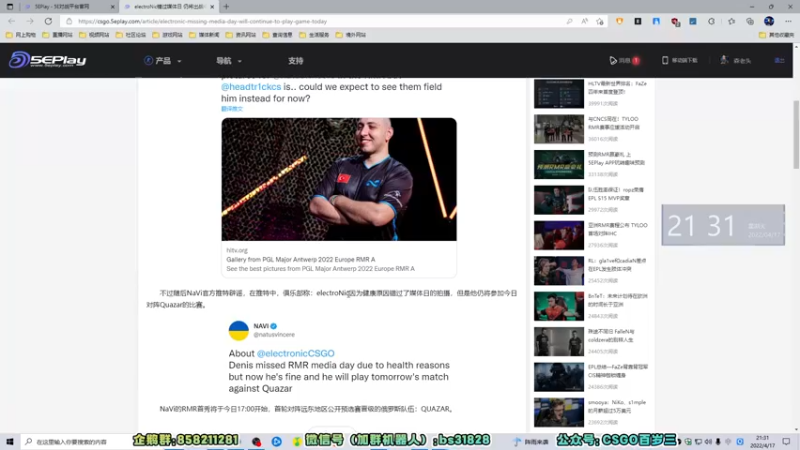The width and height of the screenshot is (800, 450).
Task: Open the zoom magnifier icon in address bar
Action: [x=569, y=21]
